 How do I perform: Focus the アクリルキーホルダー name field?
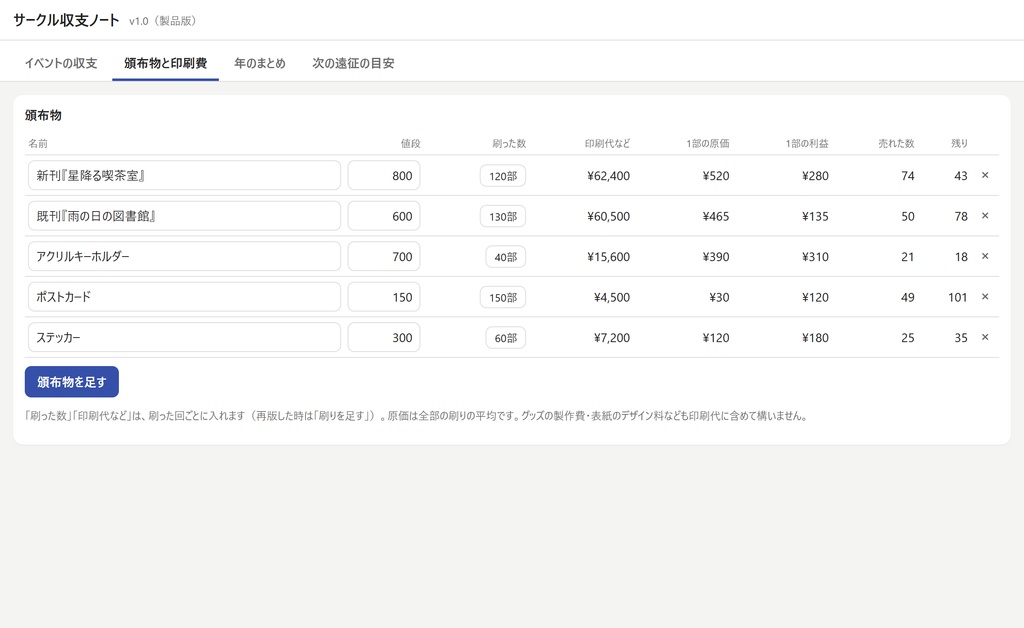pos(184,257)
